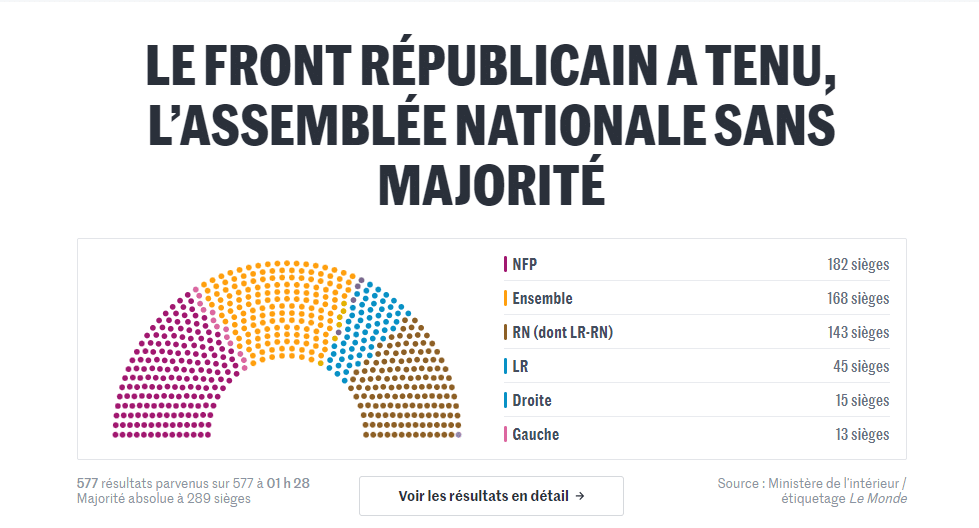Click the brown marker beside RN (dont LR-RN)

505,332
